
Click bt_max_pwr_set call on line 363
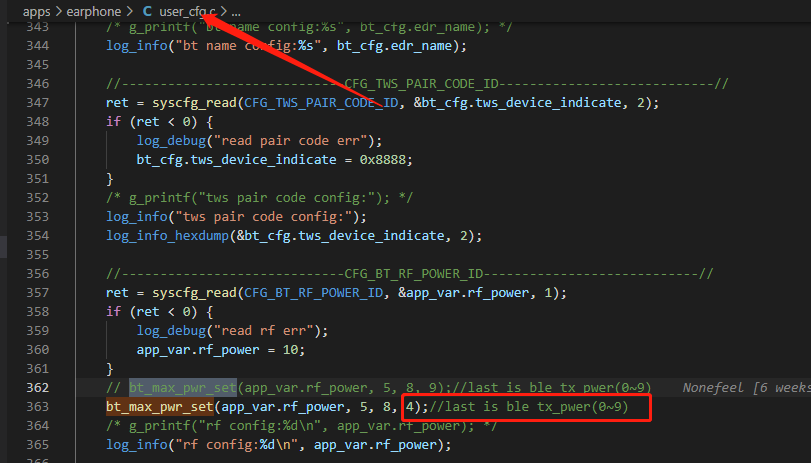click(x=160, y=407)
